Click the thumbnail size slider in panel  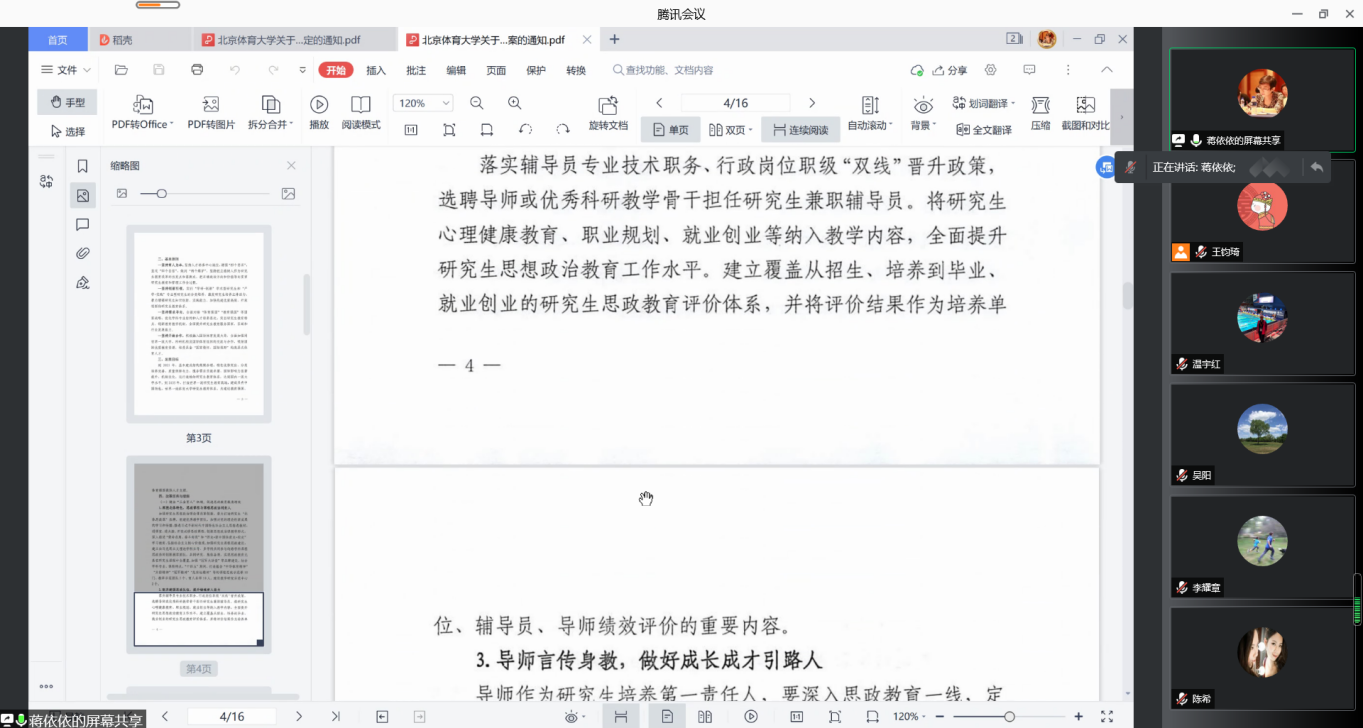[162, 193]
